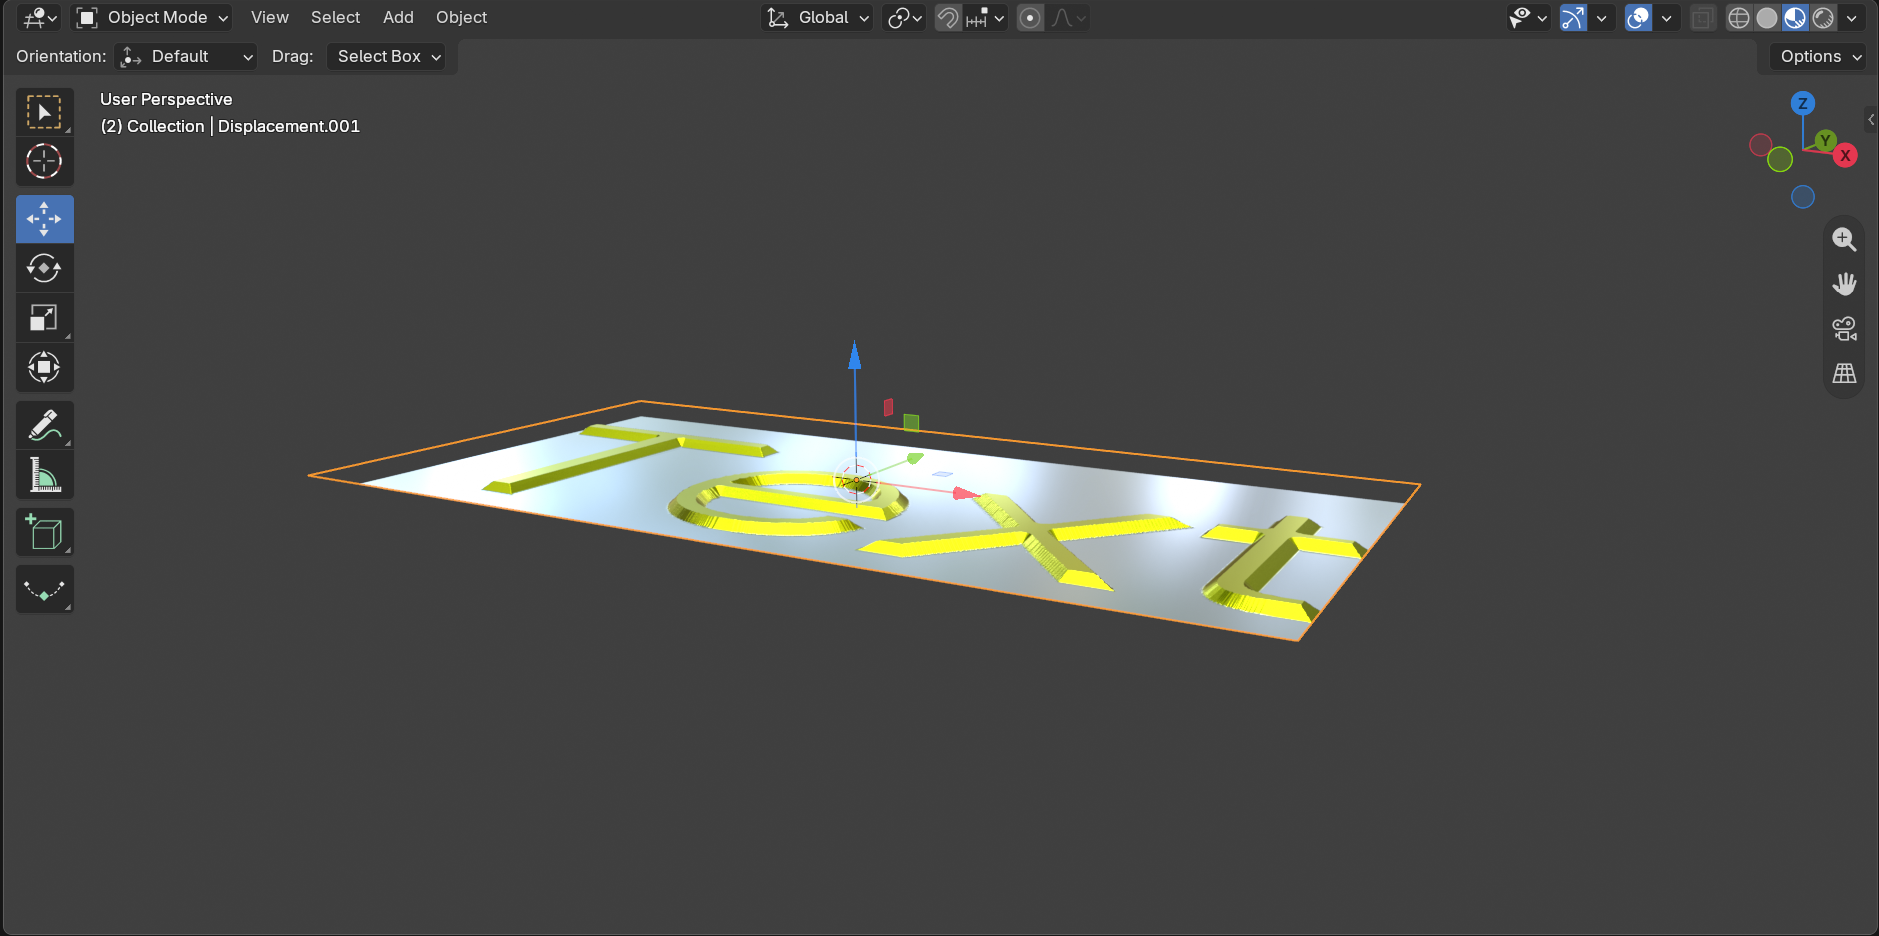Click the Y axis on navigation gizmo
The image size is (1879, 936).
tap(1826, 140)
